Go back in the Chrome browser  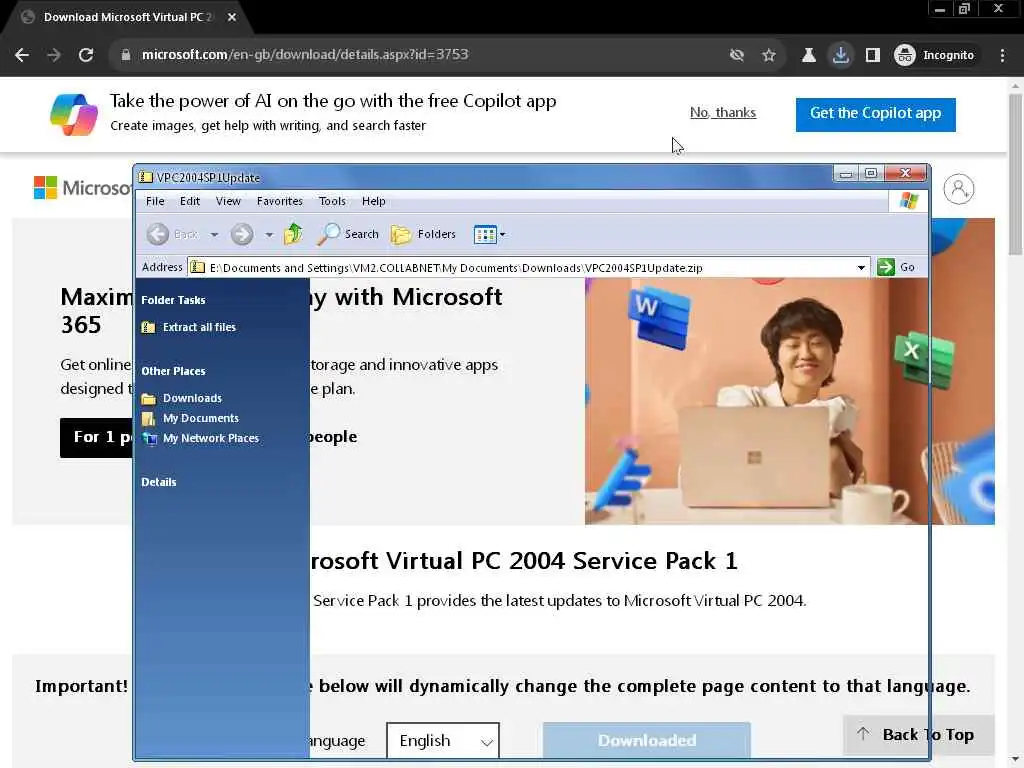(x=22, y=55)
